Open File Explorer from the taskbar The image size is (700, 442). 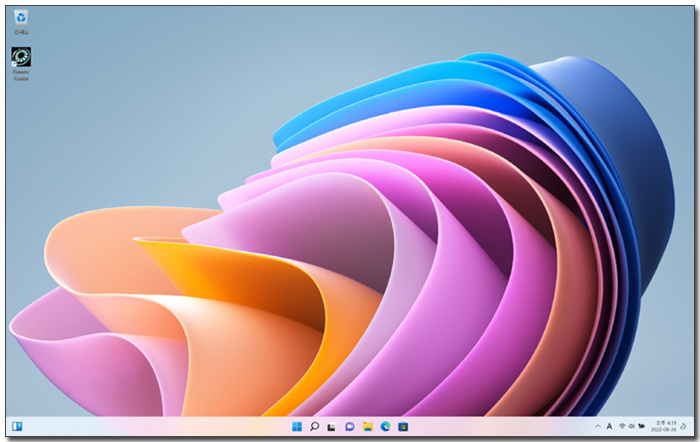[x=367, y=427]
